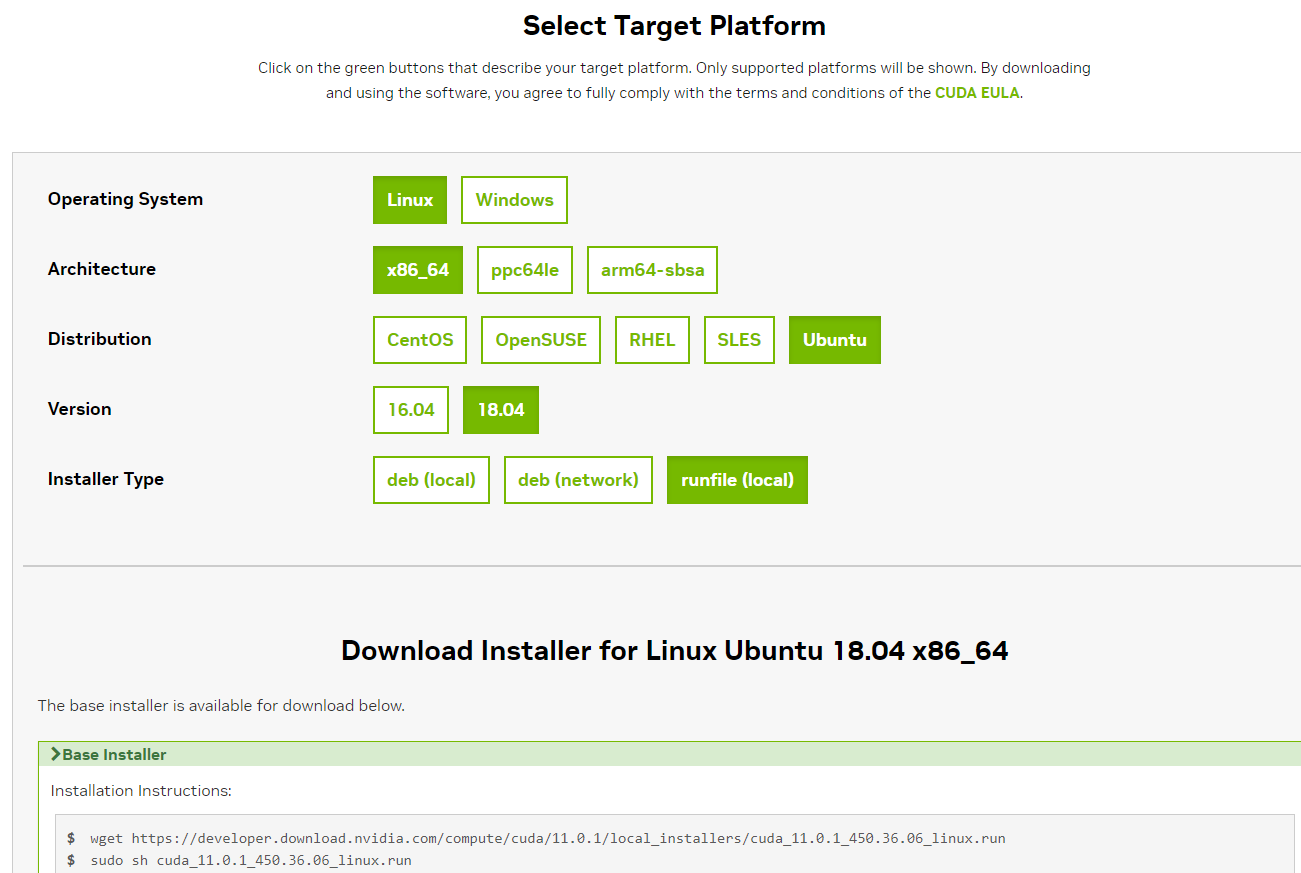Choose Windows as the operating system
The height and width of the screenshot is (873, 1301).
pos(514,200)
